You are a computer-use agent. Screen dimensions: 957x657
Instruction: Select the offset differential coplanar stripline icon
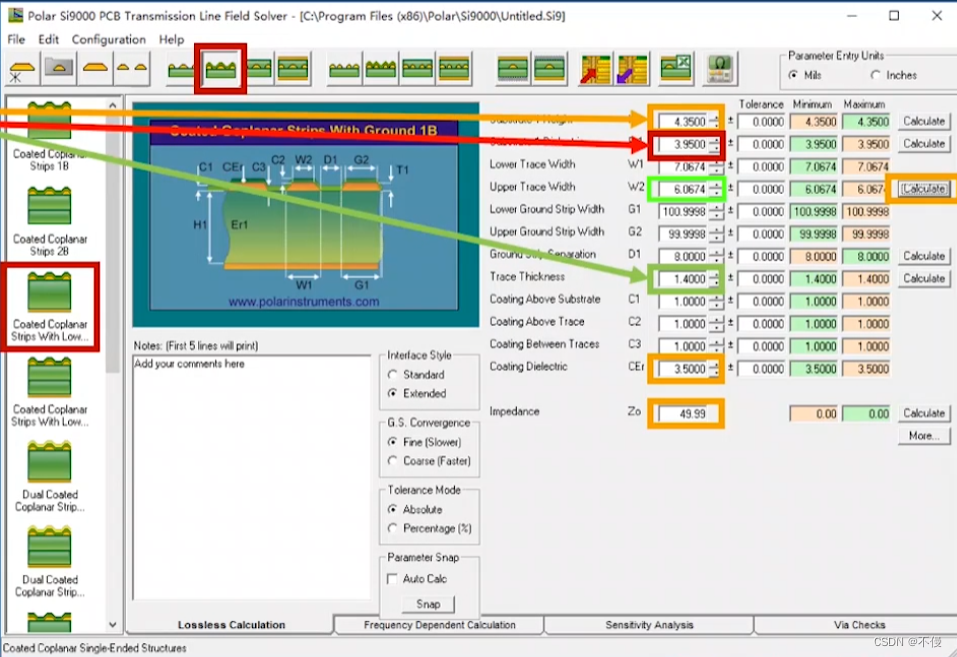pyautogui.click(x=454, y=68)
